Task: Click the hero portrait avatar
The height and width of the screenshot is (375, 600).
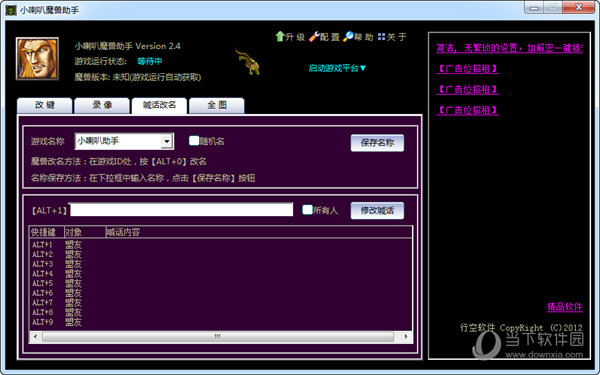Action: (37, 59)
